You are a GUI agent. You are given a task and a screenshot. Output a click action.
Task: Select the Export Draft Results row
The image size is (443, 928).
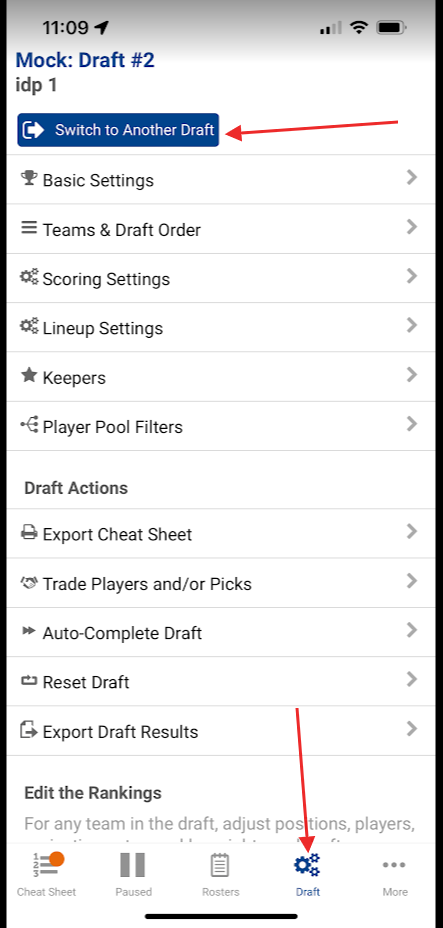point(221,731)
